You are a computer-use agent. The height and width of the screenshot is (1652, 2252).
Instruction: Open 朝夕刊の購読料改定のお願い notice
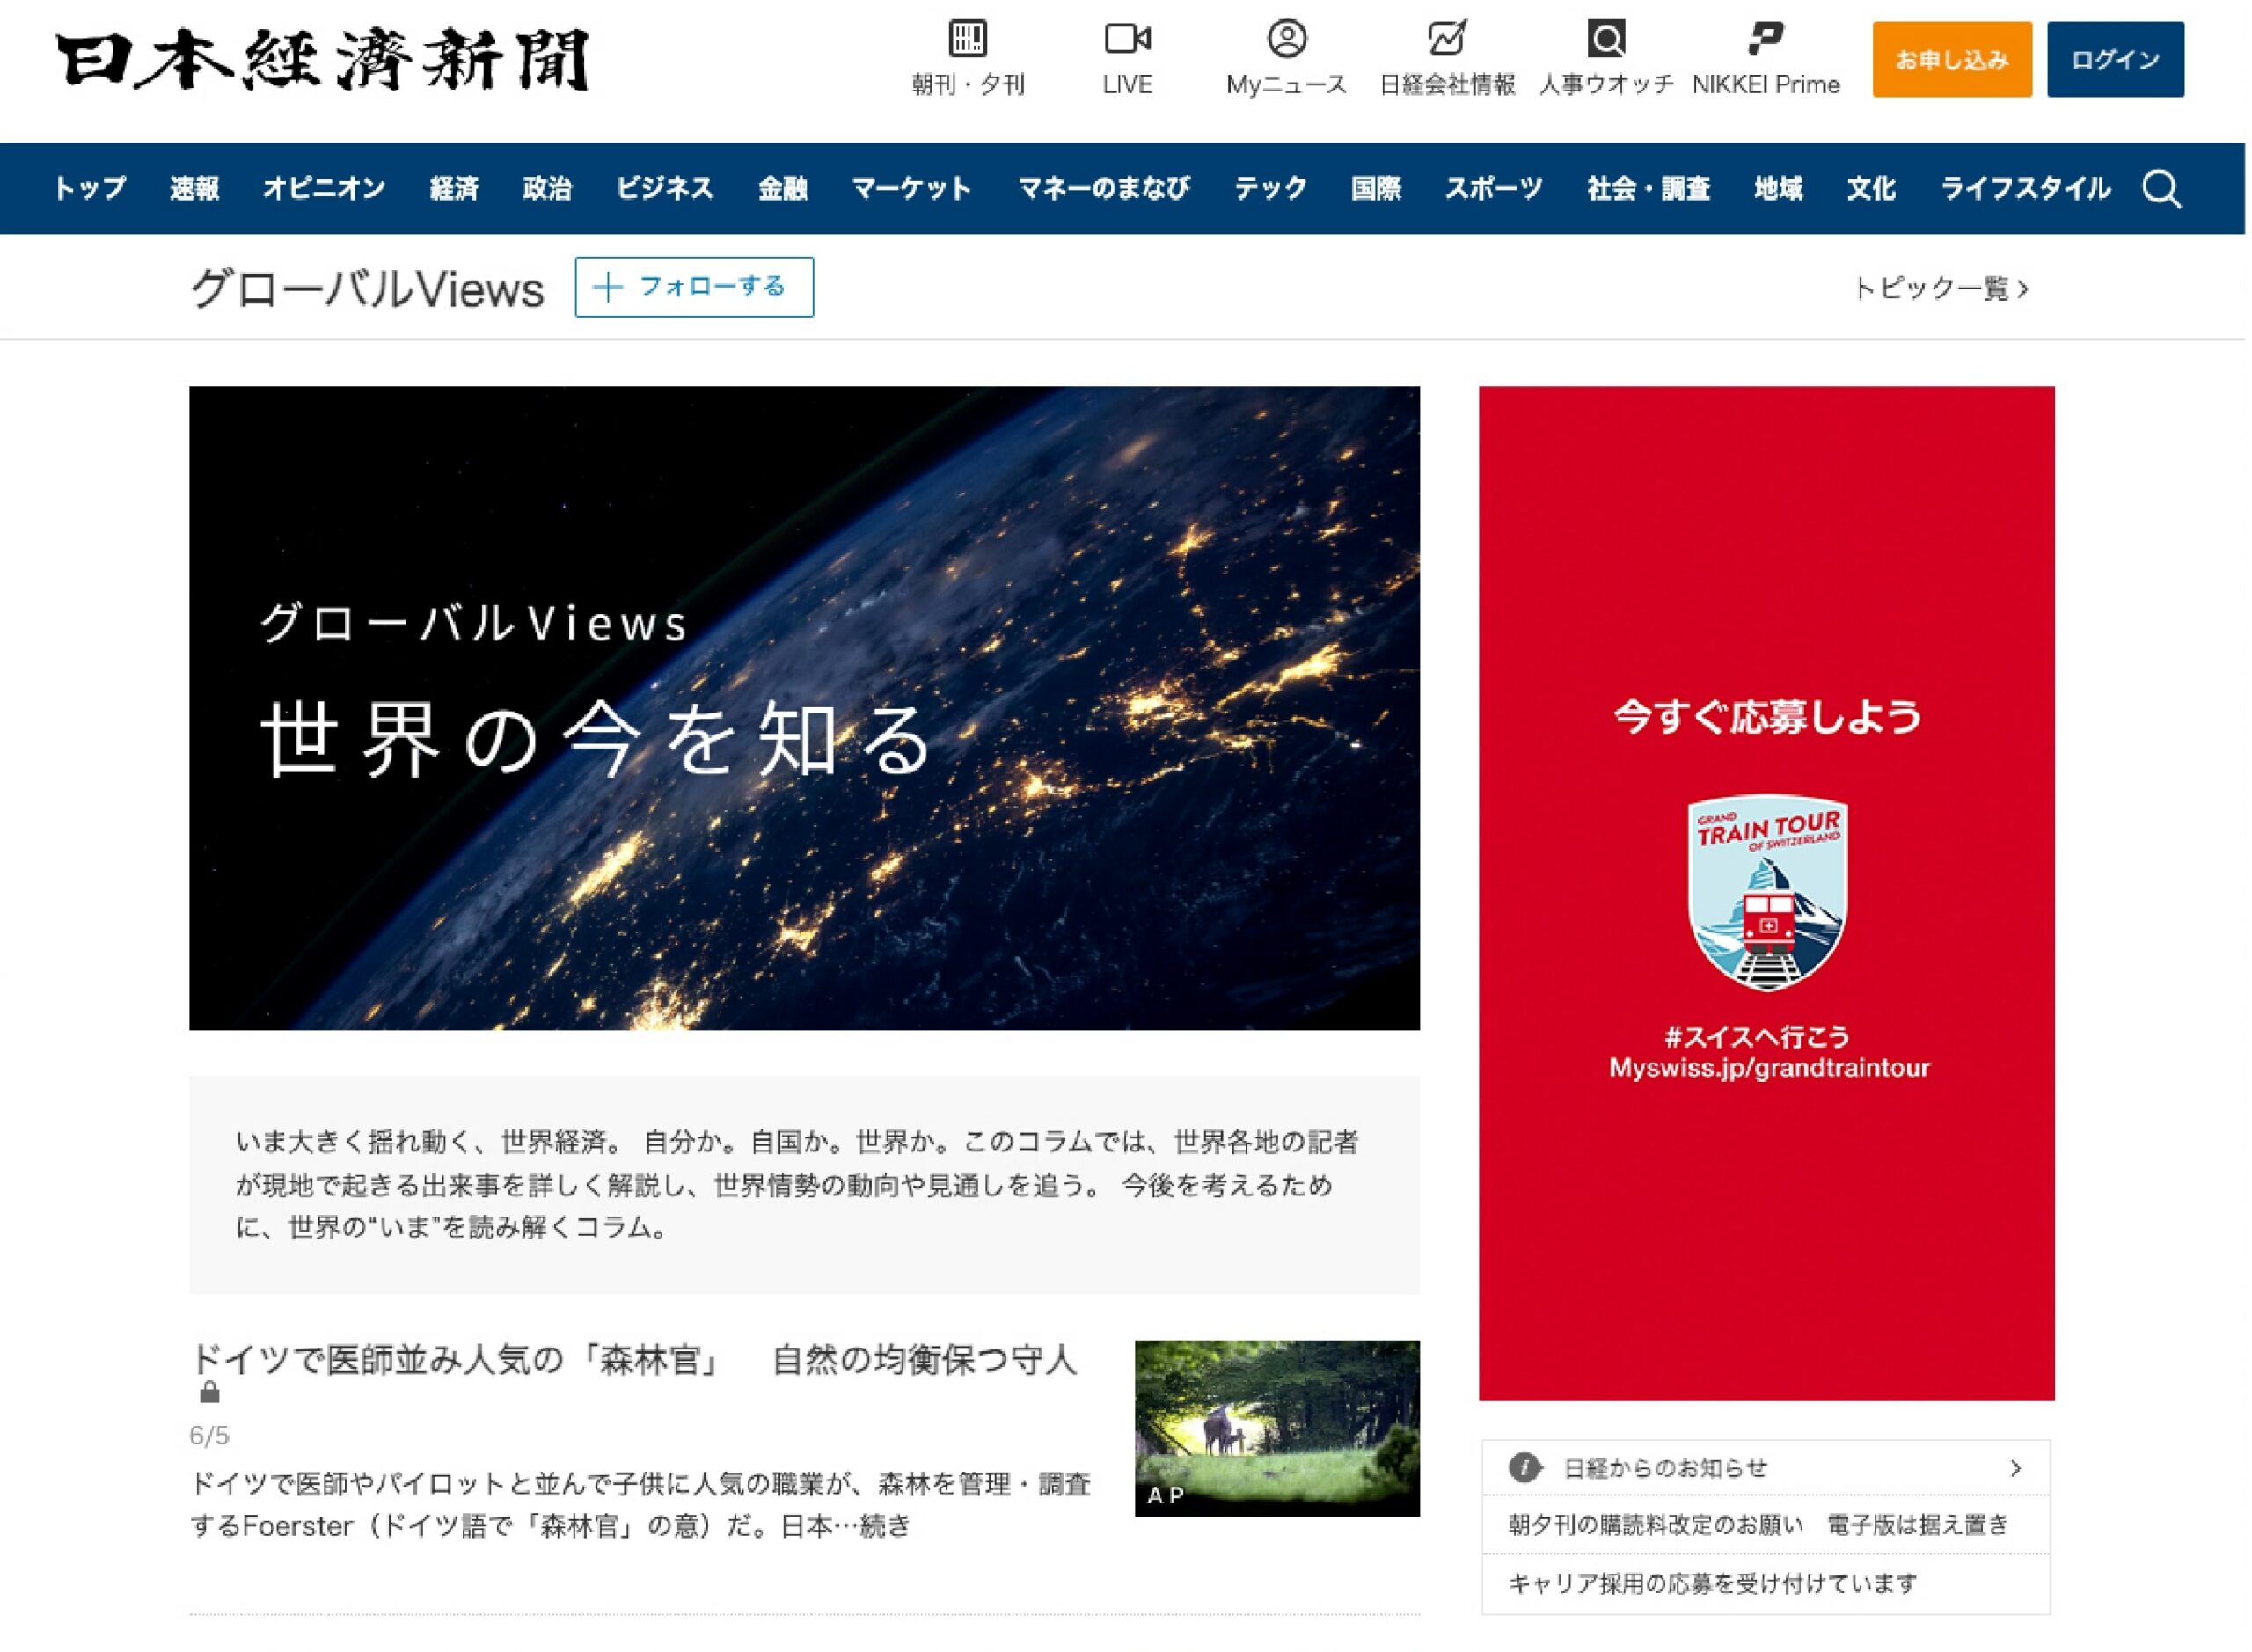click(1758, 1525)
